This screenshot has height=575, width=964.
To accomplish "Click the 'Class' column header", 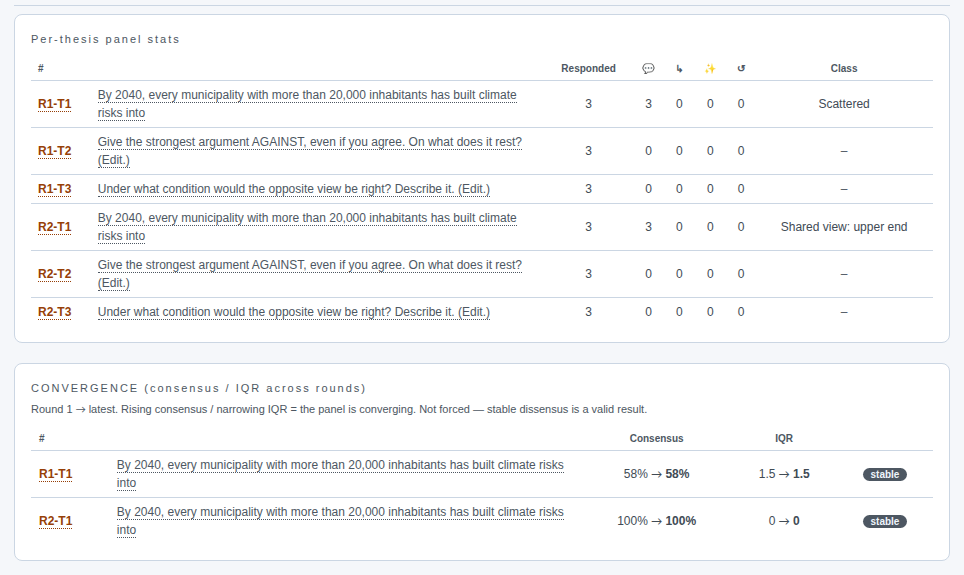I will click(x=844, y=68).
